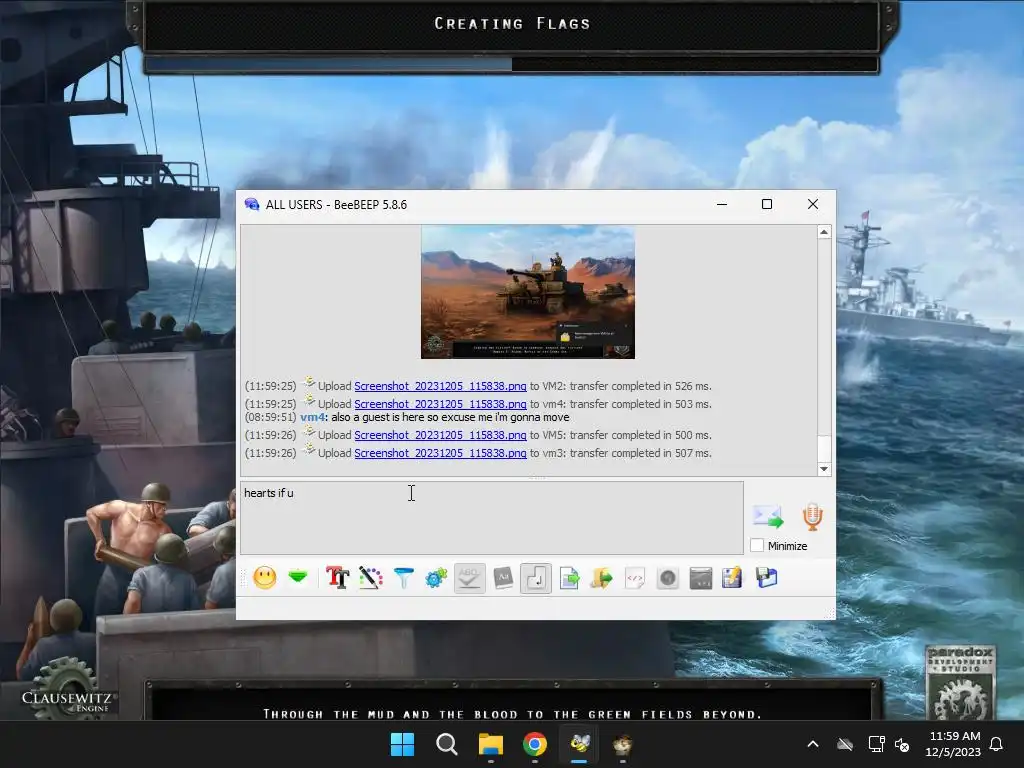
Task: Choose the chat font color pencil icon
Action: click(x=371, y=578)
